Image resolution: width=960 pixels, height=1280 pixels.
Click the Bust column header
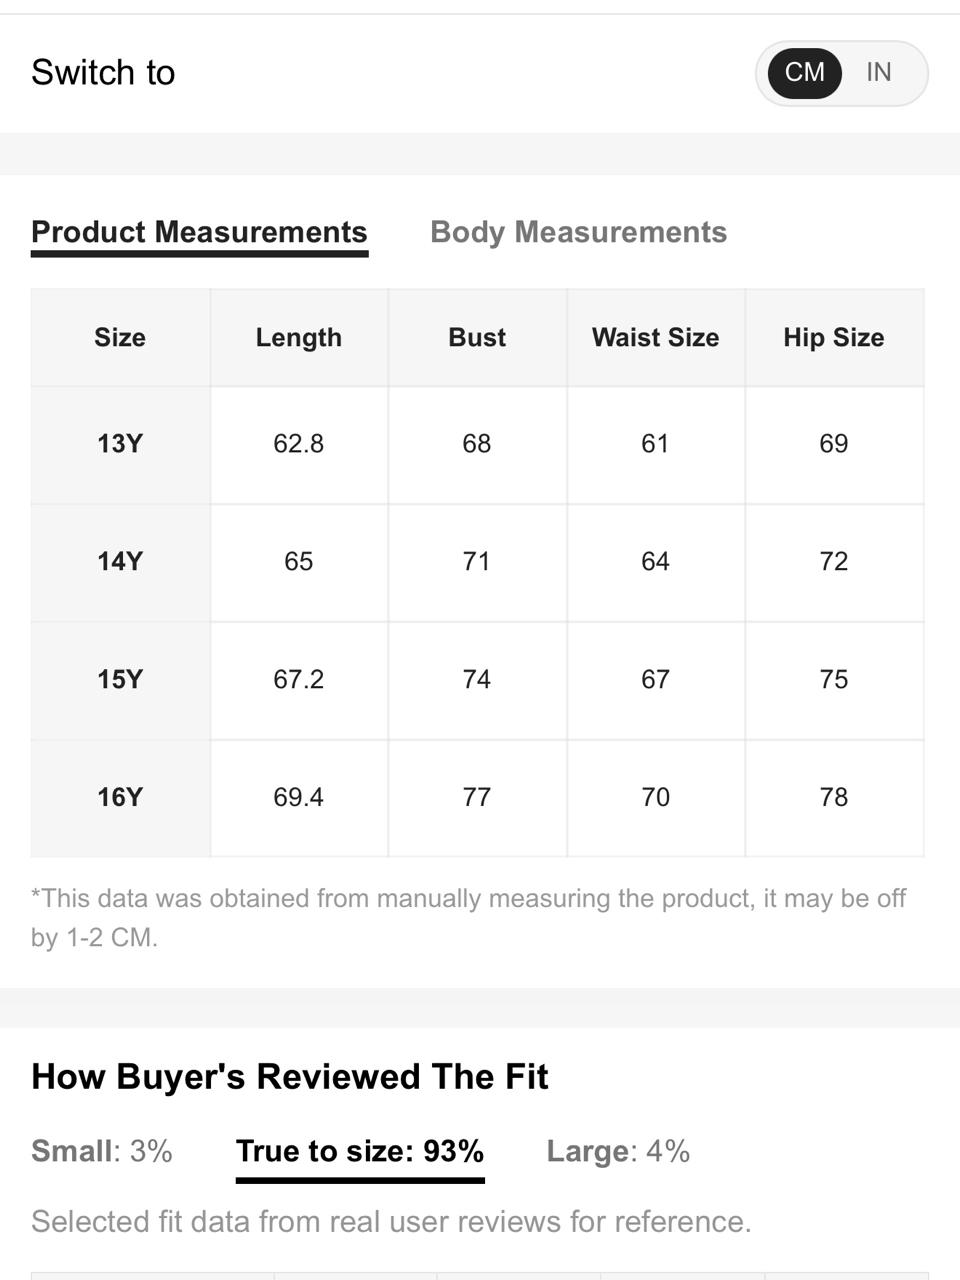tap(477, 338)
